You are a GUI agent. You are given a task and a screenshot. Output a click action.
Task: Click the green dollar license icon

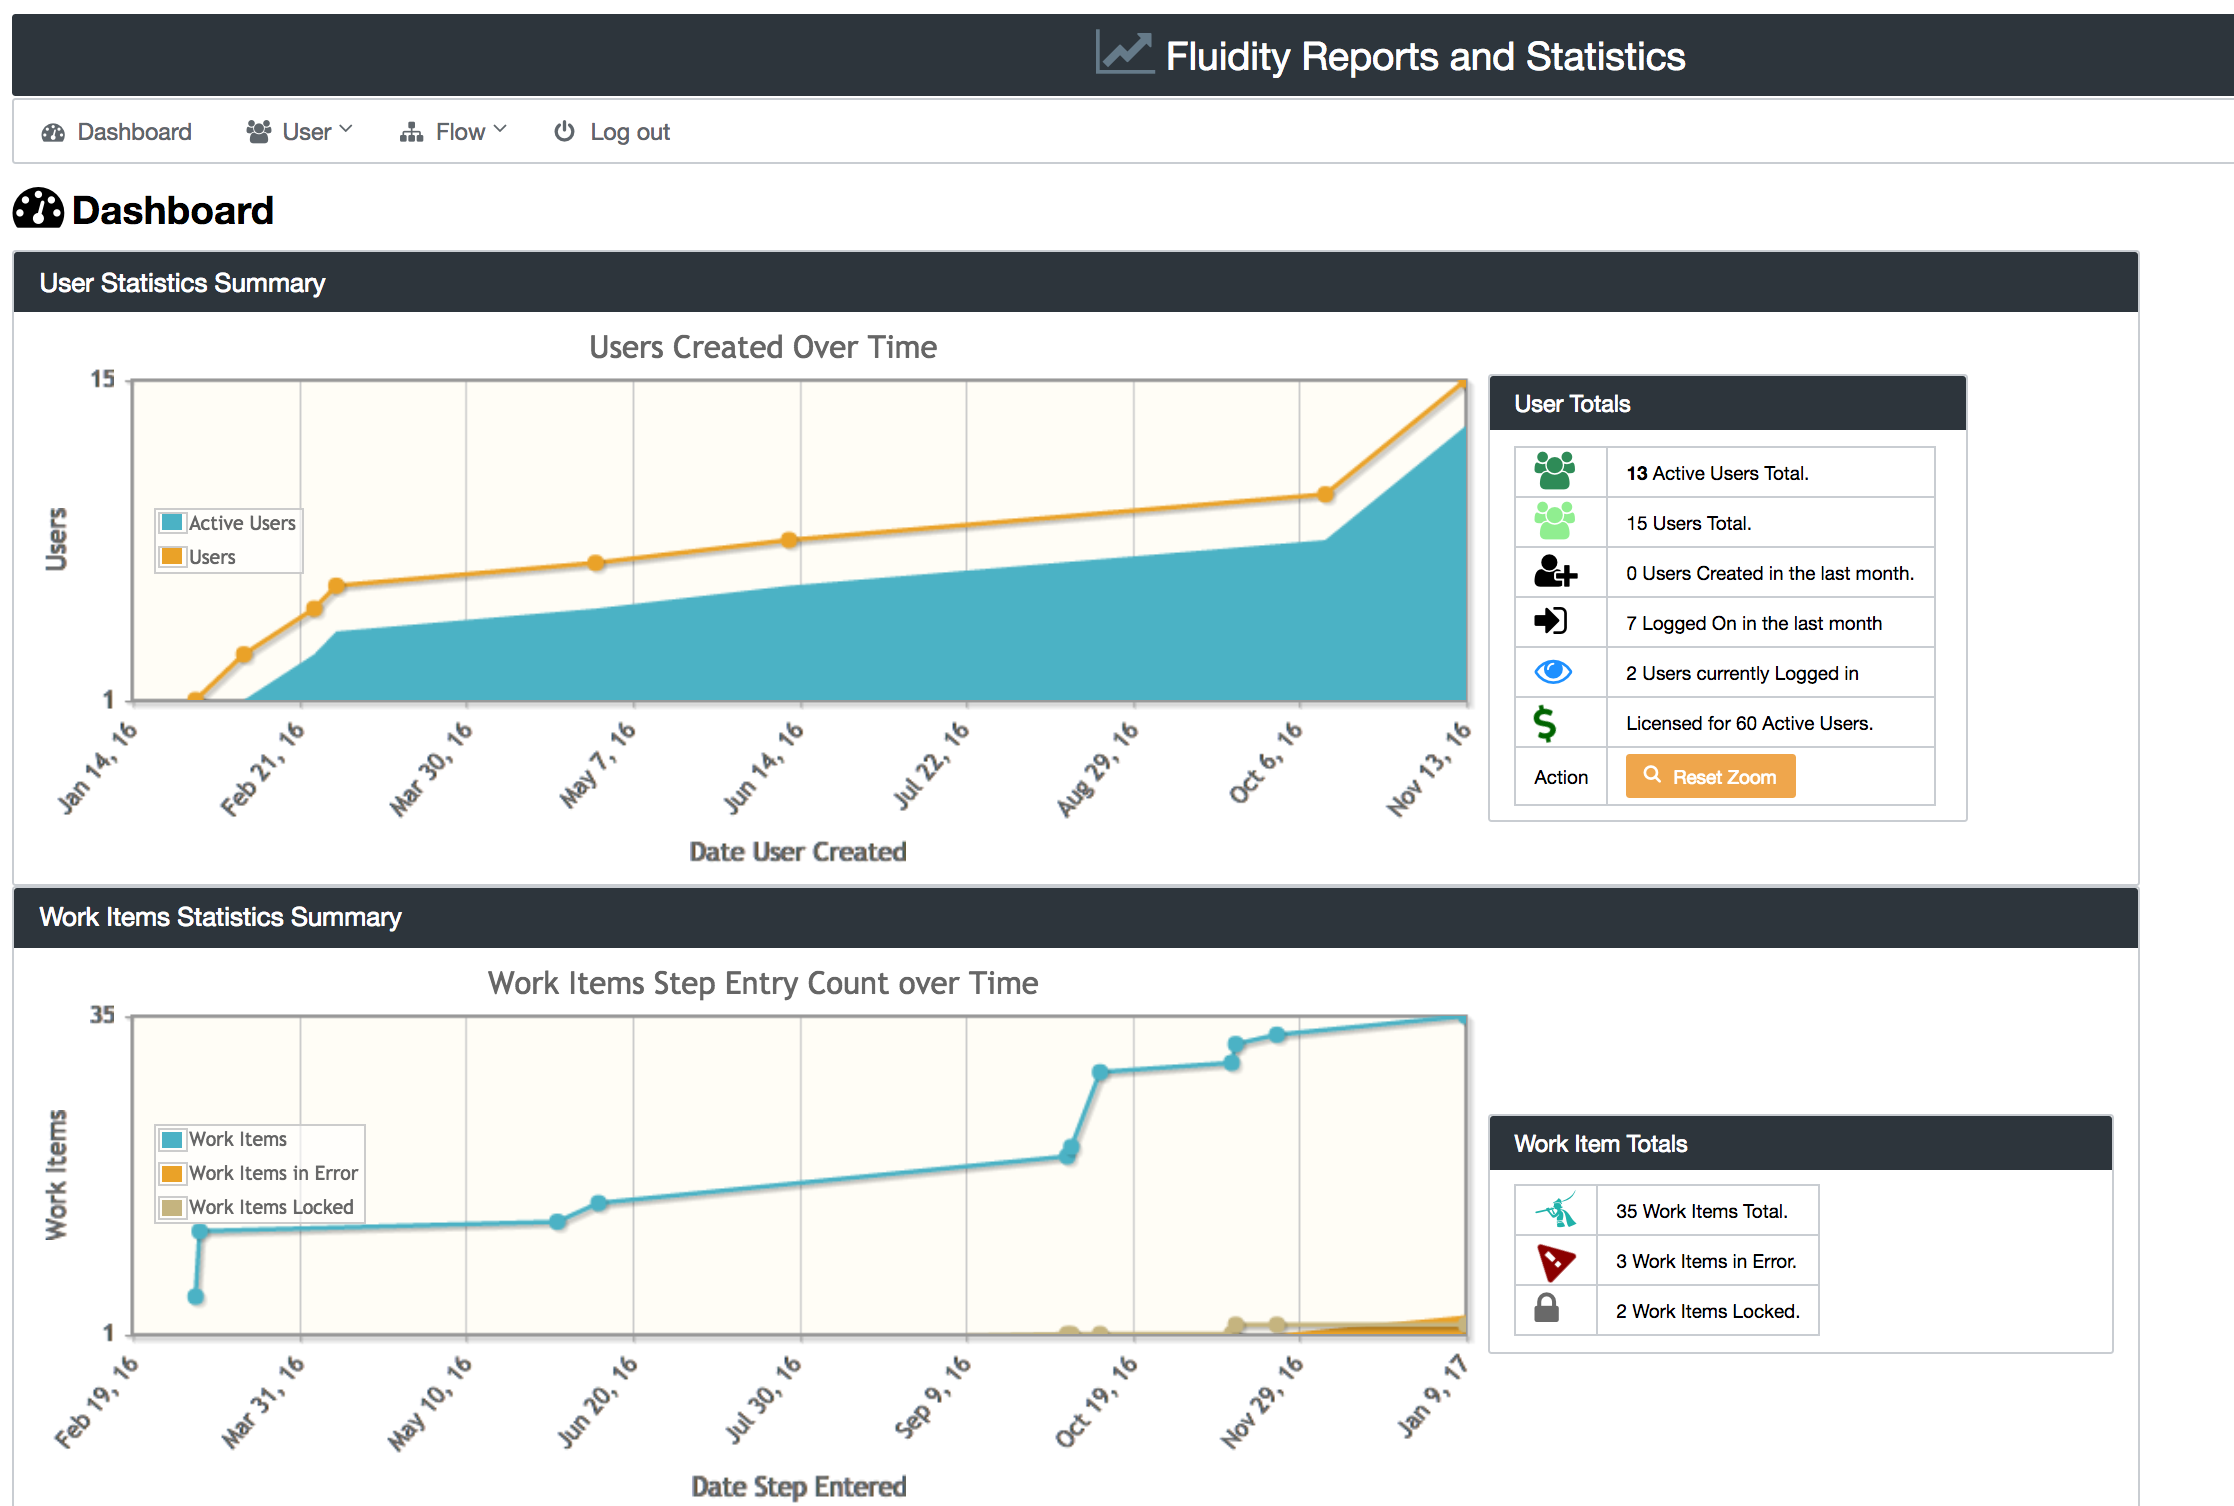click(1545, 723)
